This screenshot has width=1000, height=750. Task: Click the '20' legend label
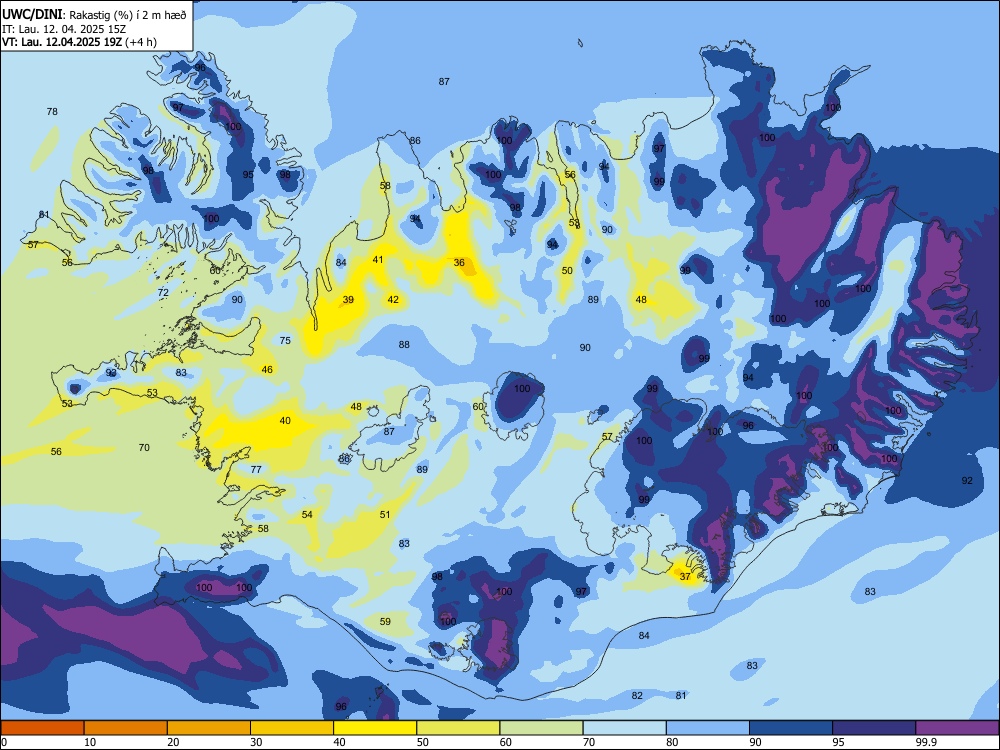tap(173, 742)
